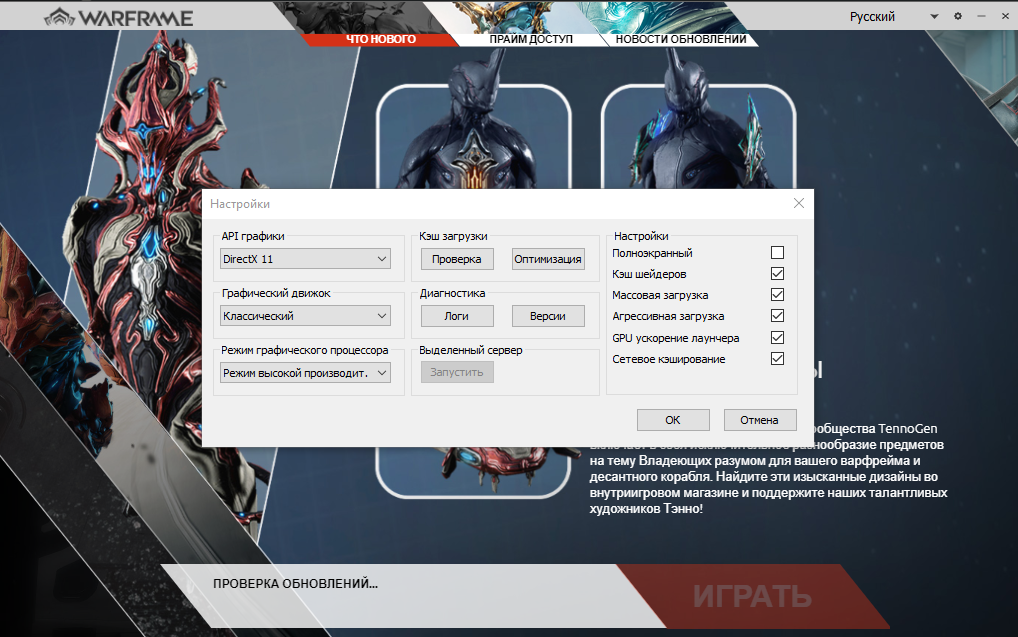
Task: Toggle the Кэш шейдеров checkbox
Action: [777, 273]
